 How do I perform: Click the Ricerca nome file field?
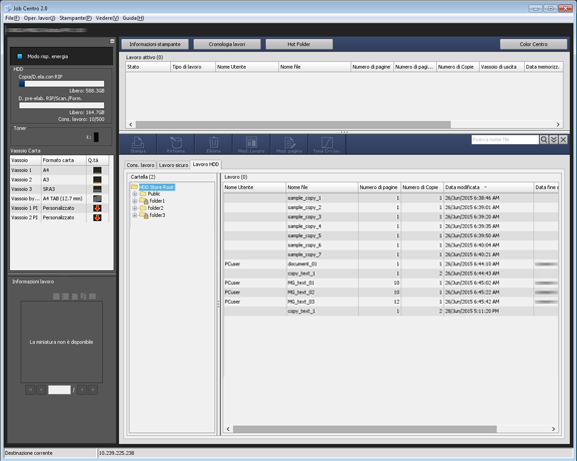[x=505, y=139]
